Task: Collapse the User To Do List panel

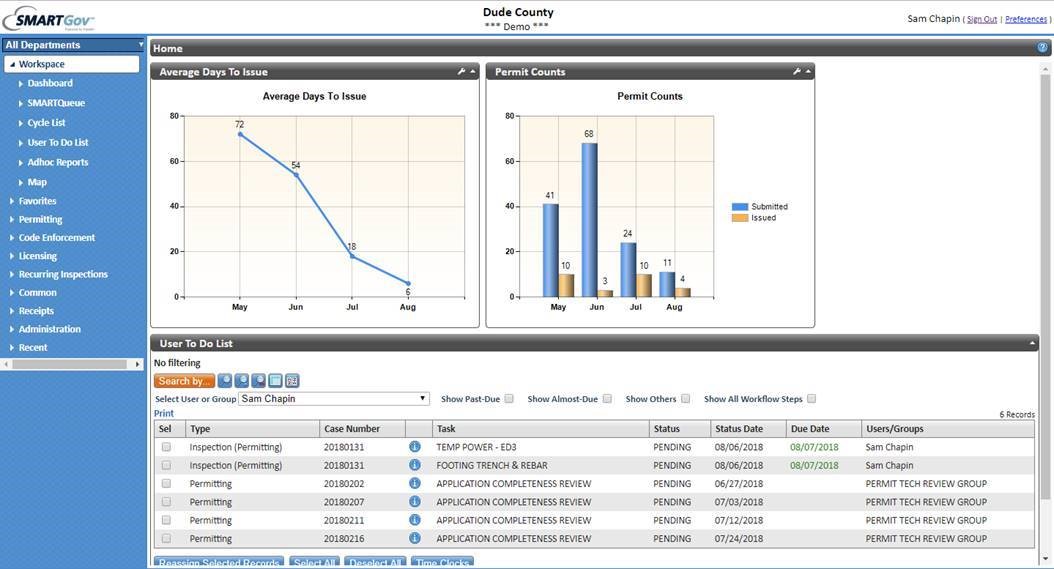Action: (1033, 344)
